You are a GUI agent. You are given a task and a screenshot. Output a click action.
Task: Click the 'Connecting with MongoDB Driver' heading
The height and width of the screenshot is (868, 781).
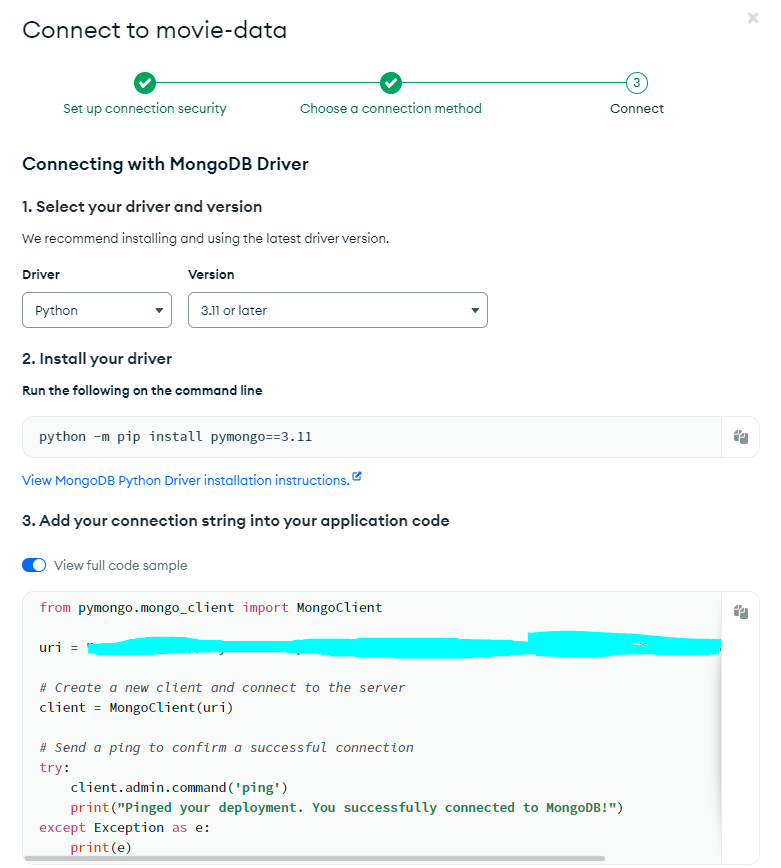click(165, 164)
